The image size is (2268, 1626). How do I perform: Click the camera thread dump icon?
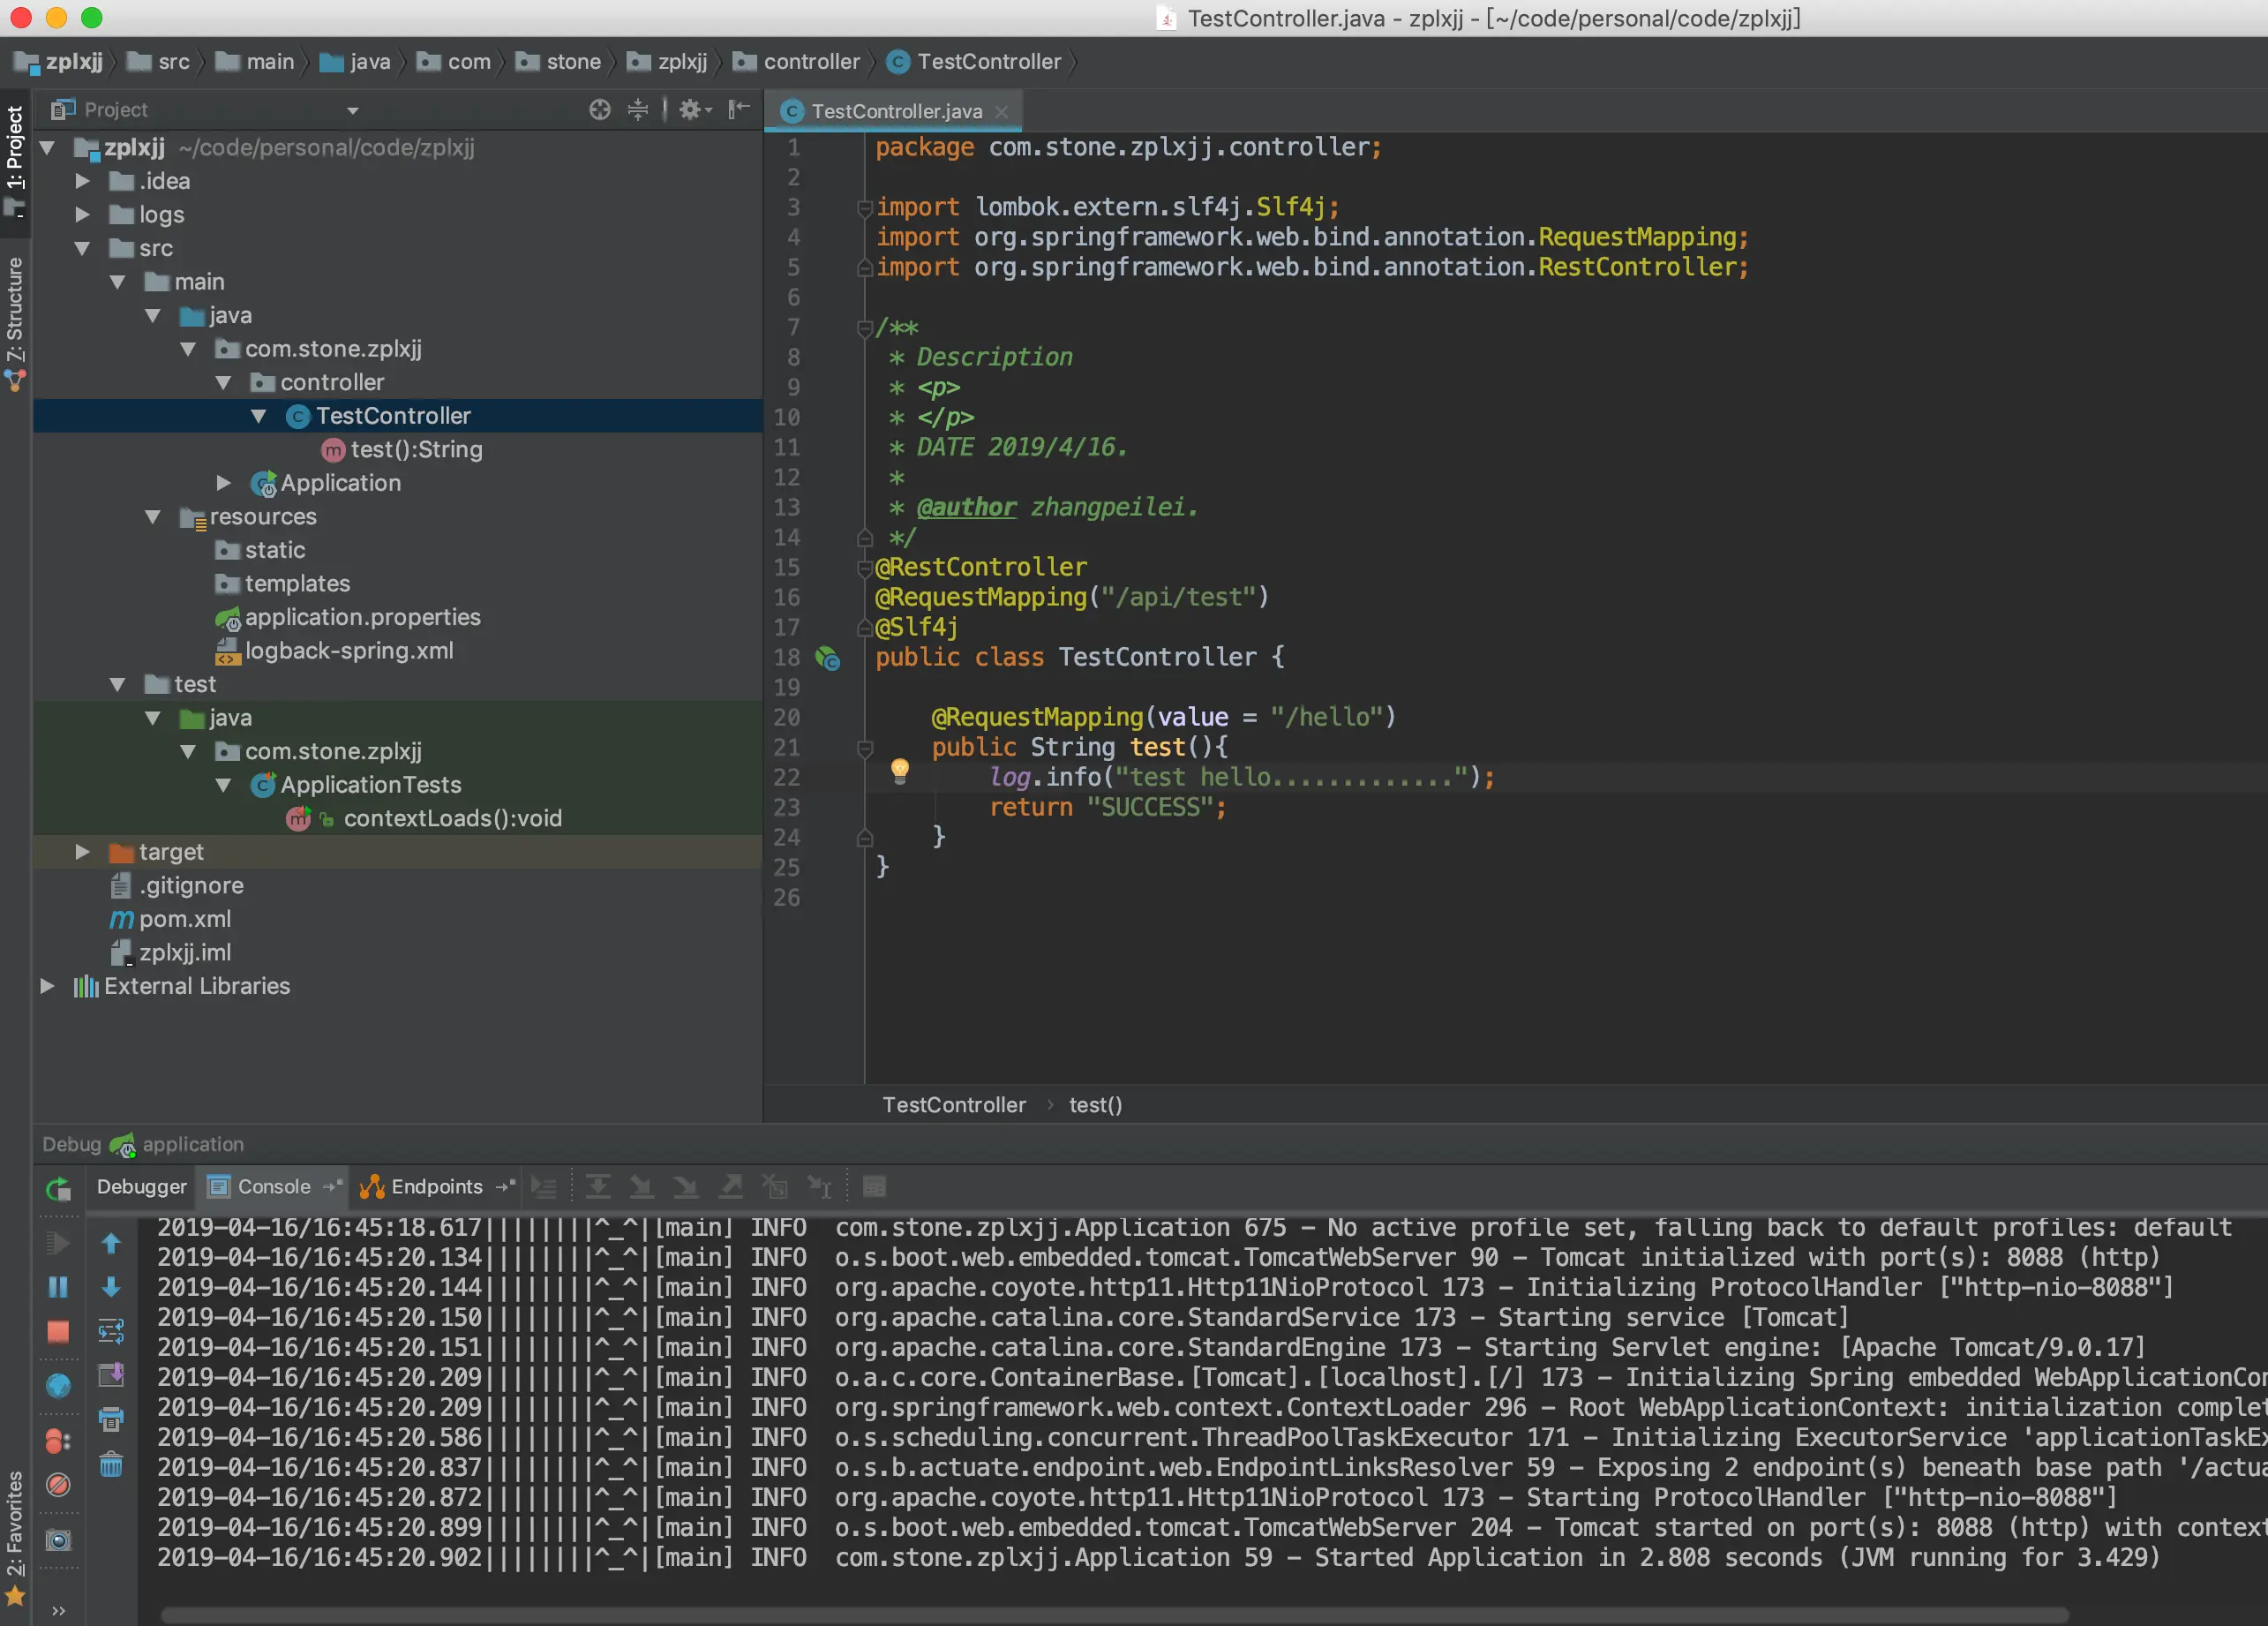[x=58, y=1540]
